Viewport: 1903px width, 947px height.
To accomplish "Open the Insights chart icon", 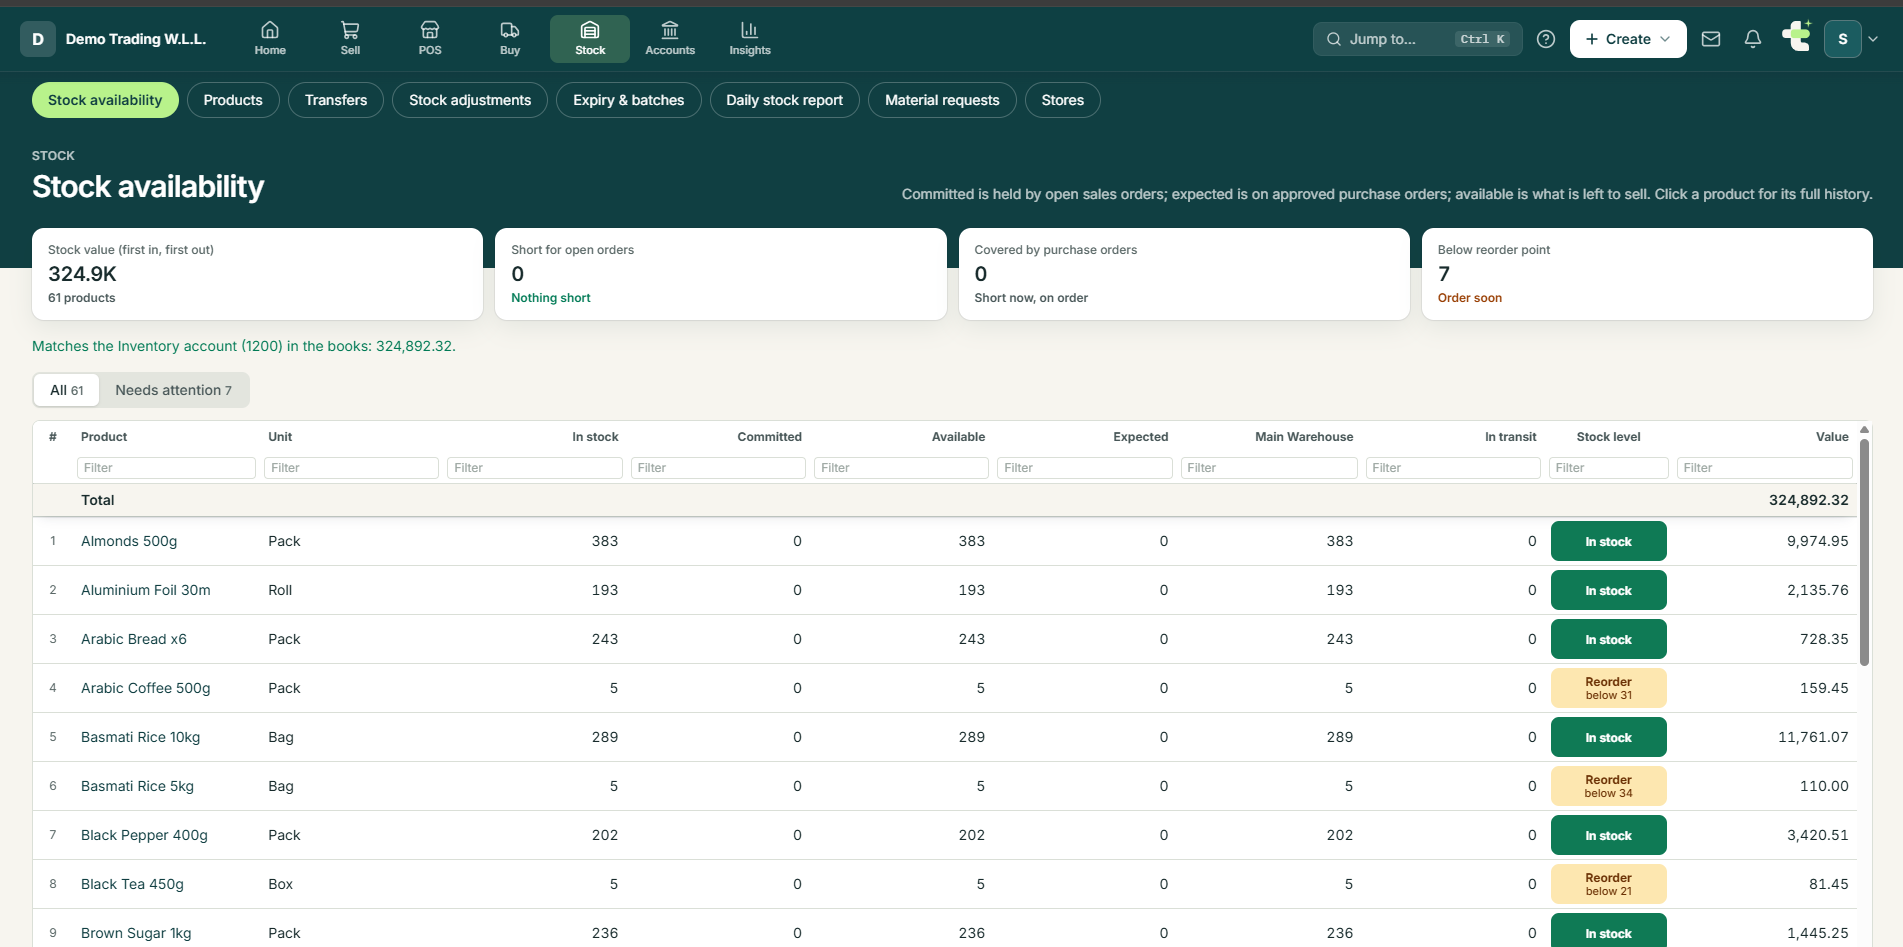I will click(x=750, y=39).
